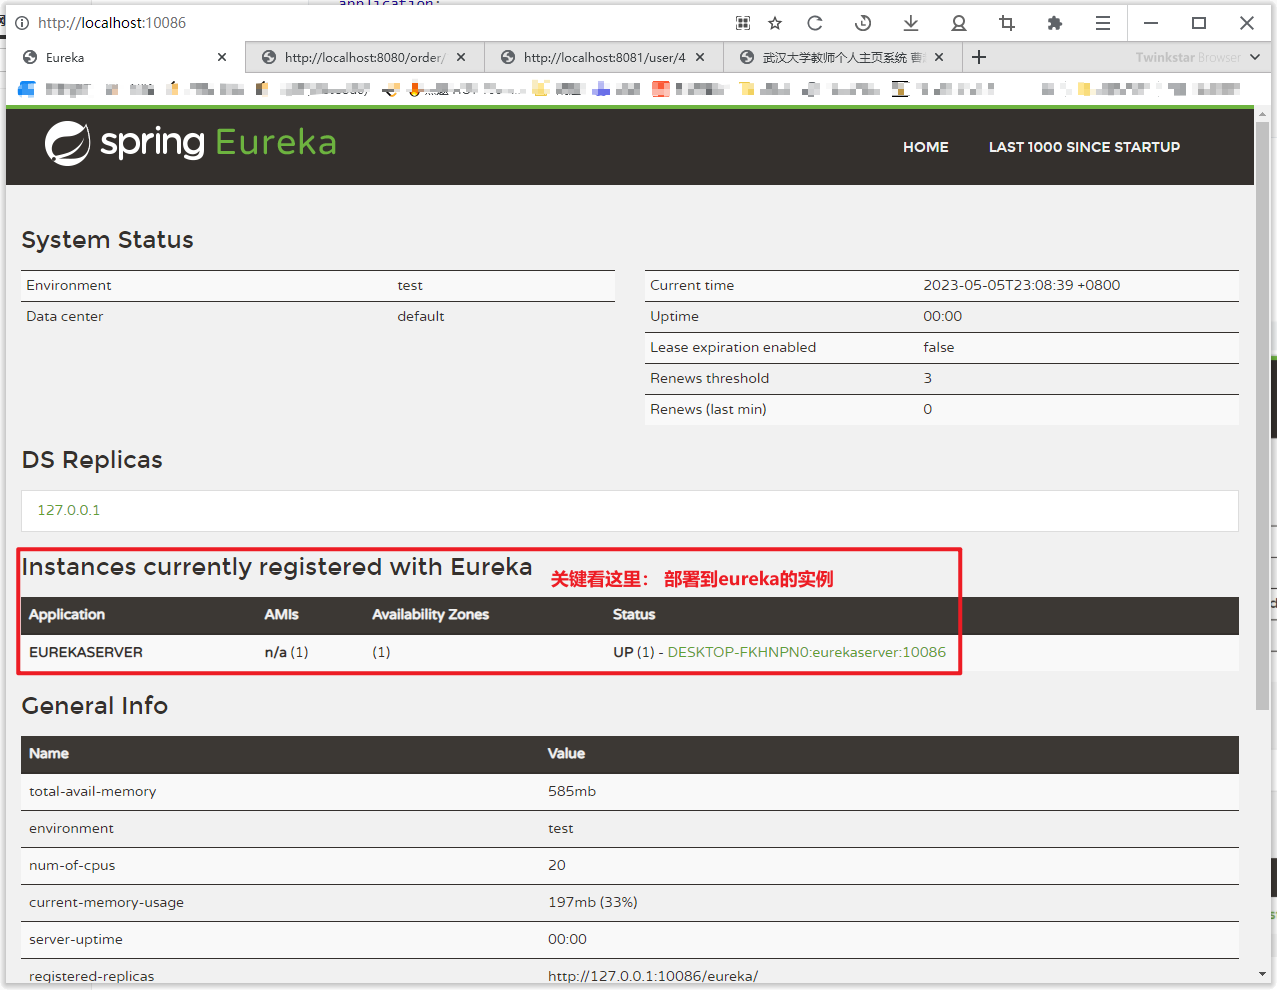Click the 'UP (1)' status text
This screenshot has width=1277, height=990.
pyautogui.click(x=634, y=652)
